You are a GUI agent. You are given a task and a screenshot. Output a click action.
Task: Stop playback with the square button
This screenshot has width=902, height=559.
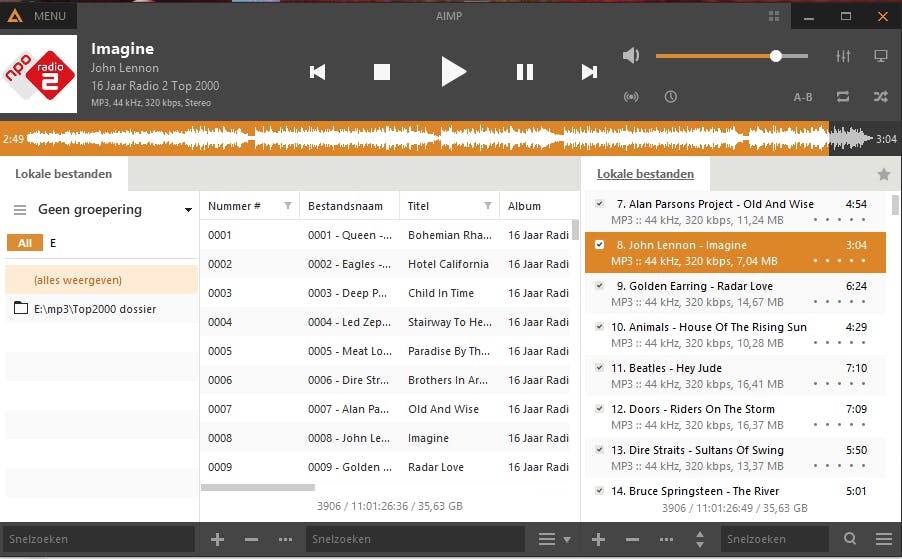pyautogui.click(x=381, y=72)
